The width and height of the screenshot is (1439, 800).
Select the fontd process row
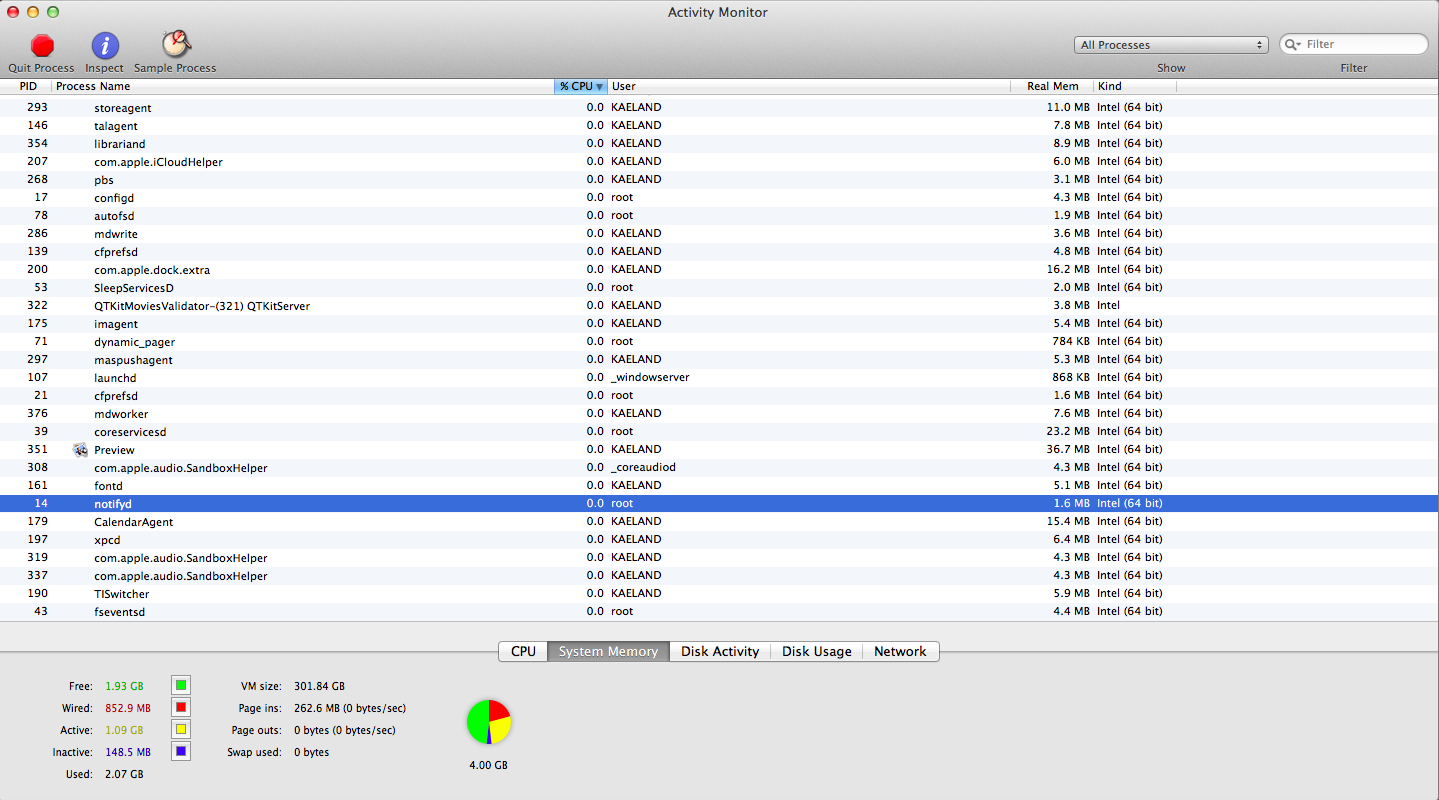click(719, 486)
